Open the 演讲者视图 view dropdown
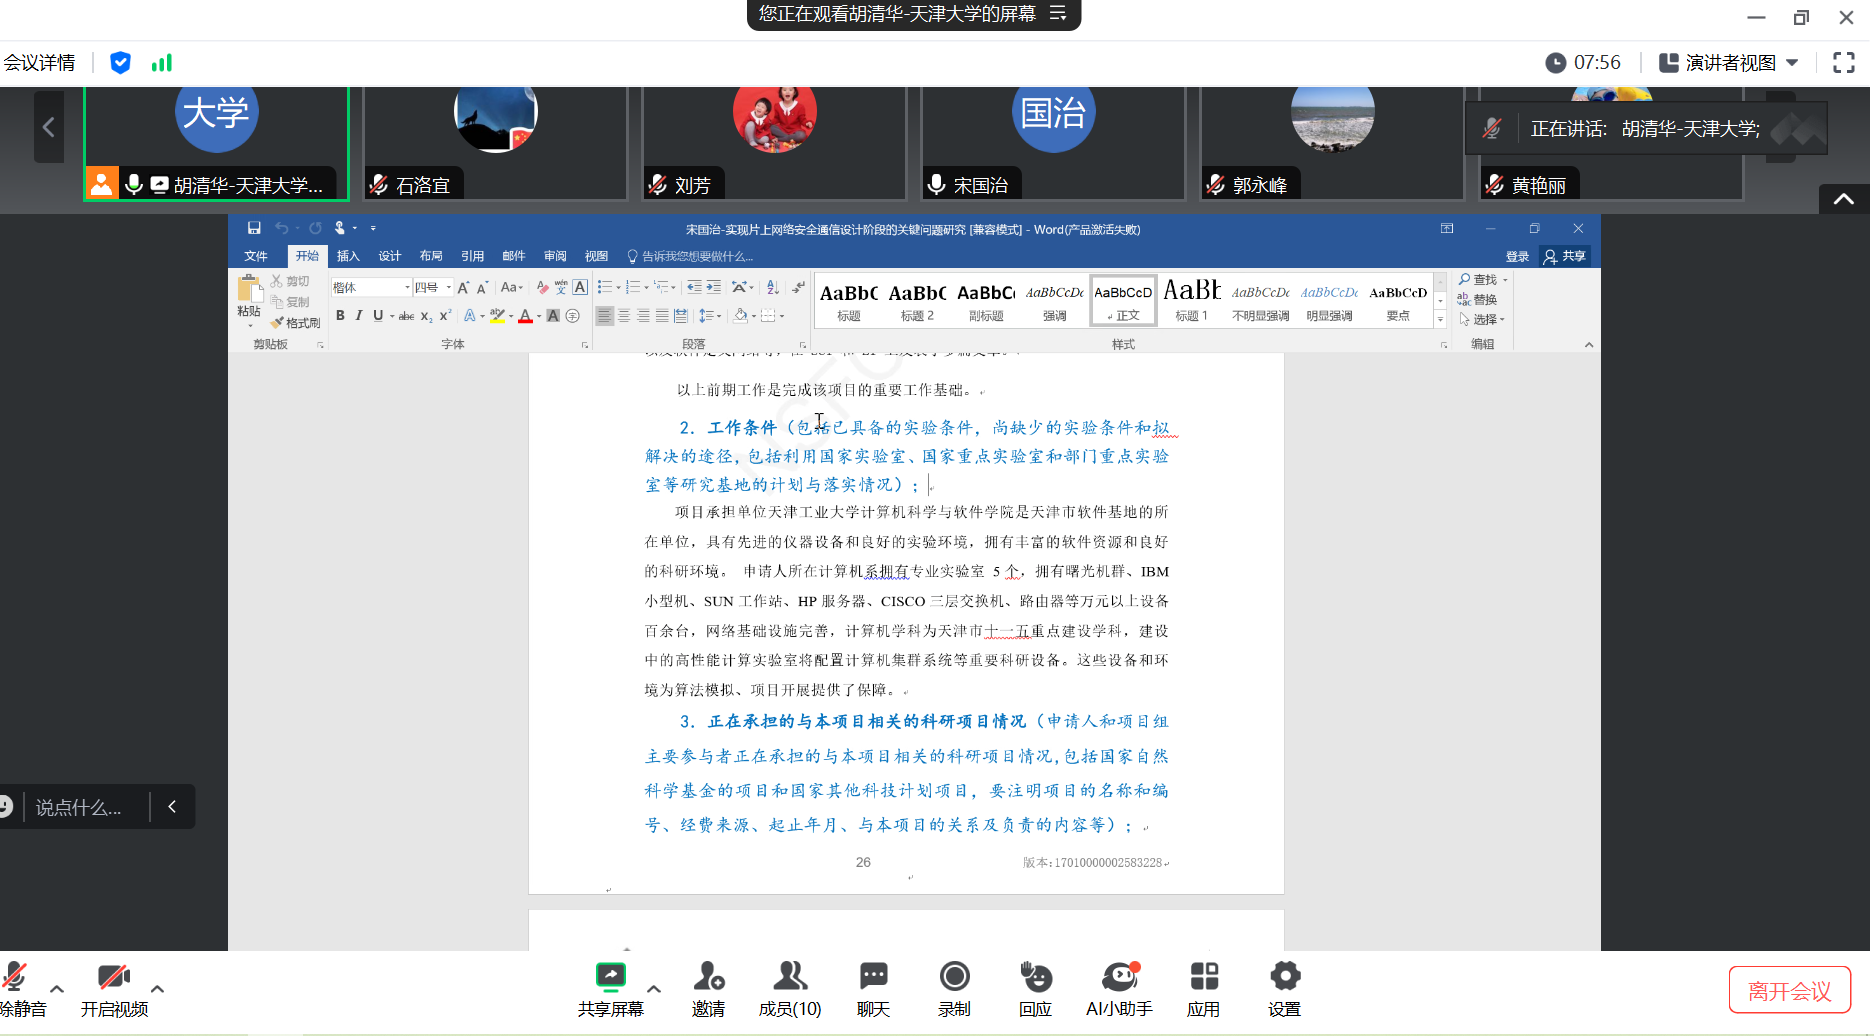This screenshot has height=1036, width=1874. pos(1729,63)
